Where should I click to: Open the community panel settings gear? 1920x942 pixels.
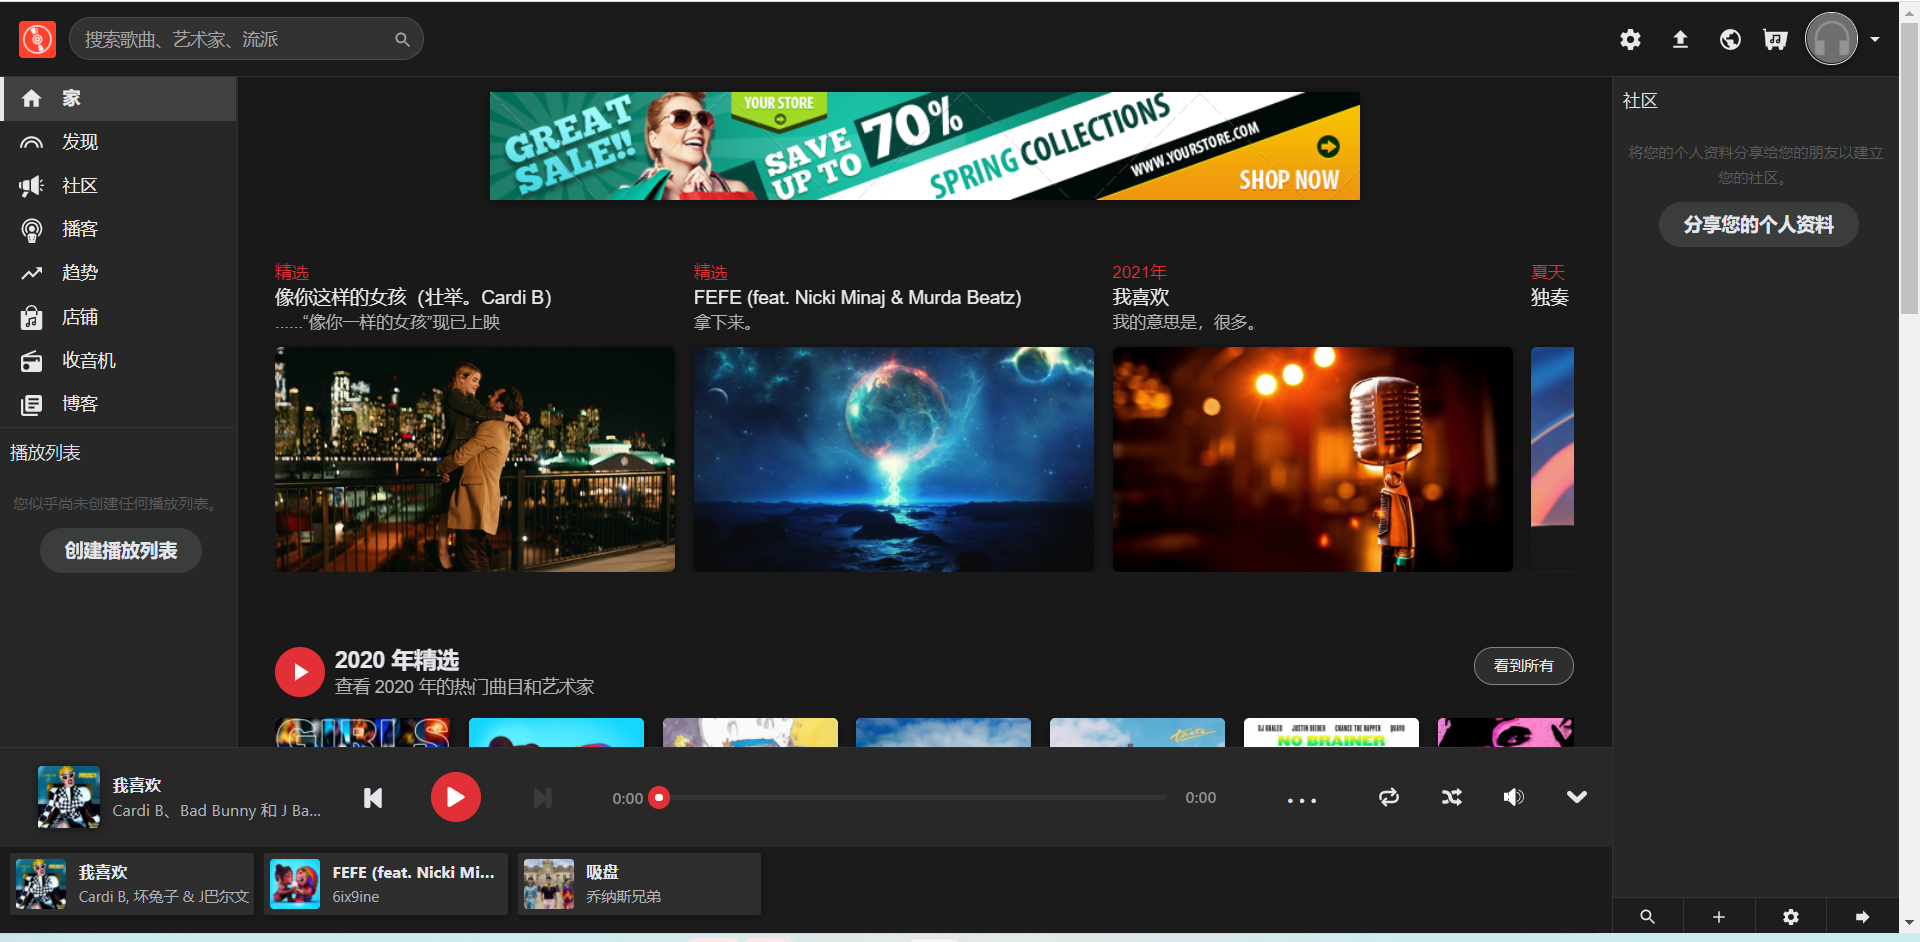point(1791,917)
